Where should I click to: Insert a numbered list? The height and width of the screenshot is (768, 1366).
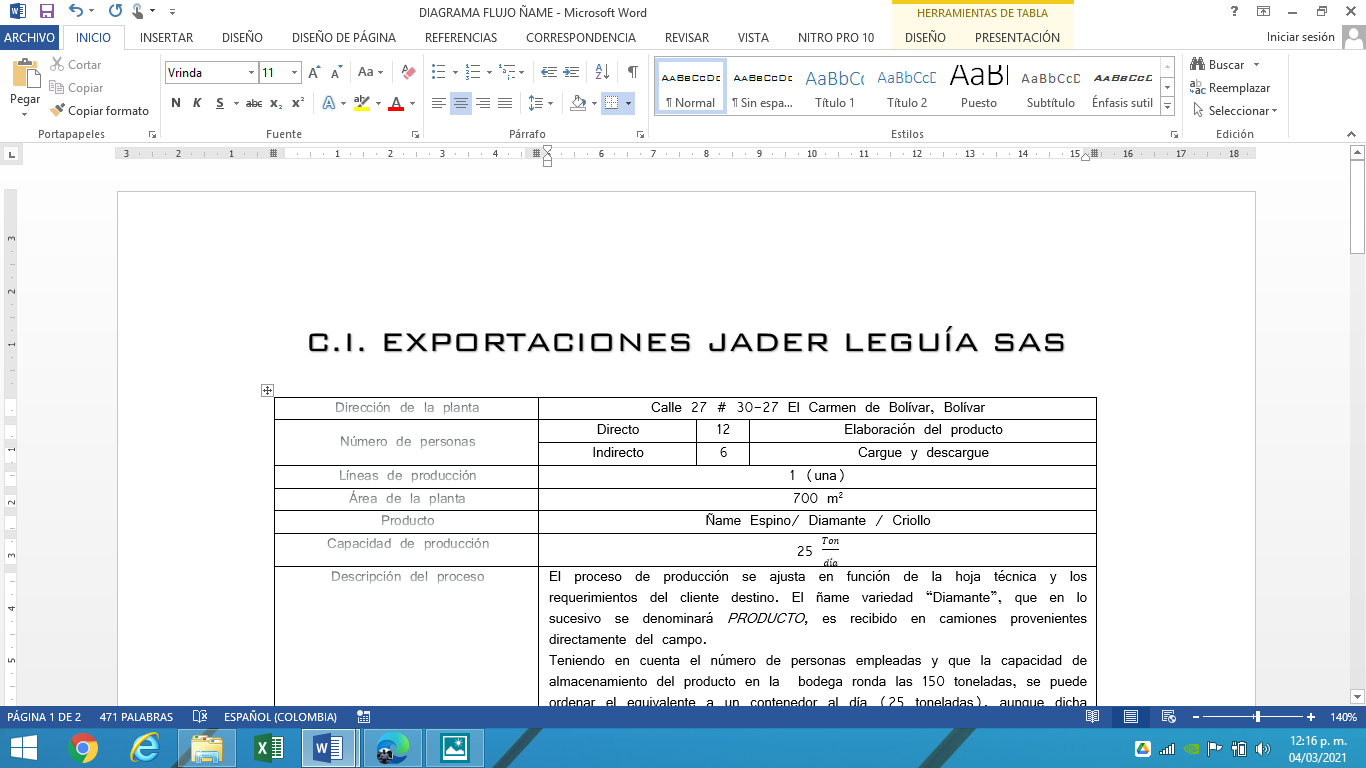pos(473,72)
